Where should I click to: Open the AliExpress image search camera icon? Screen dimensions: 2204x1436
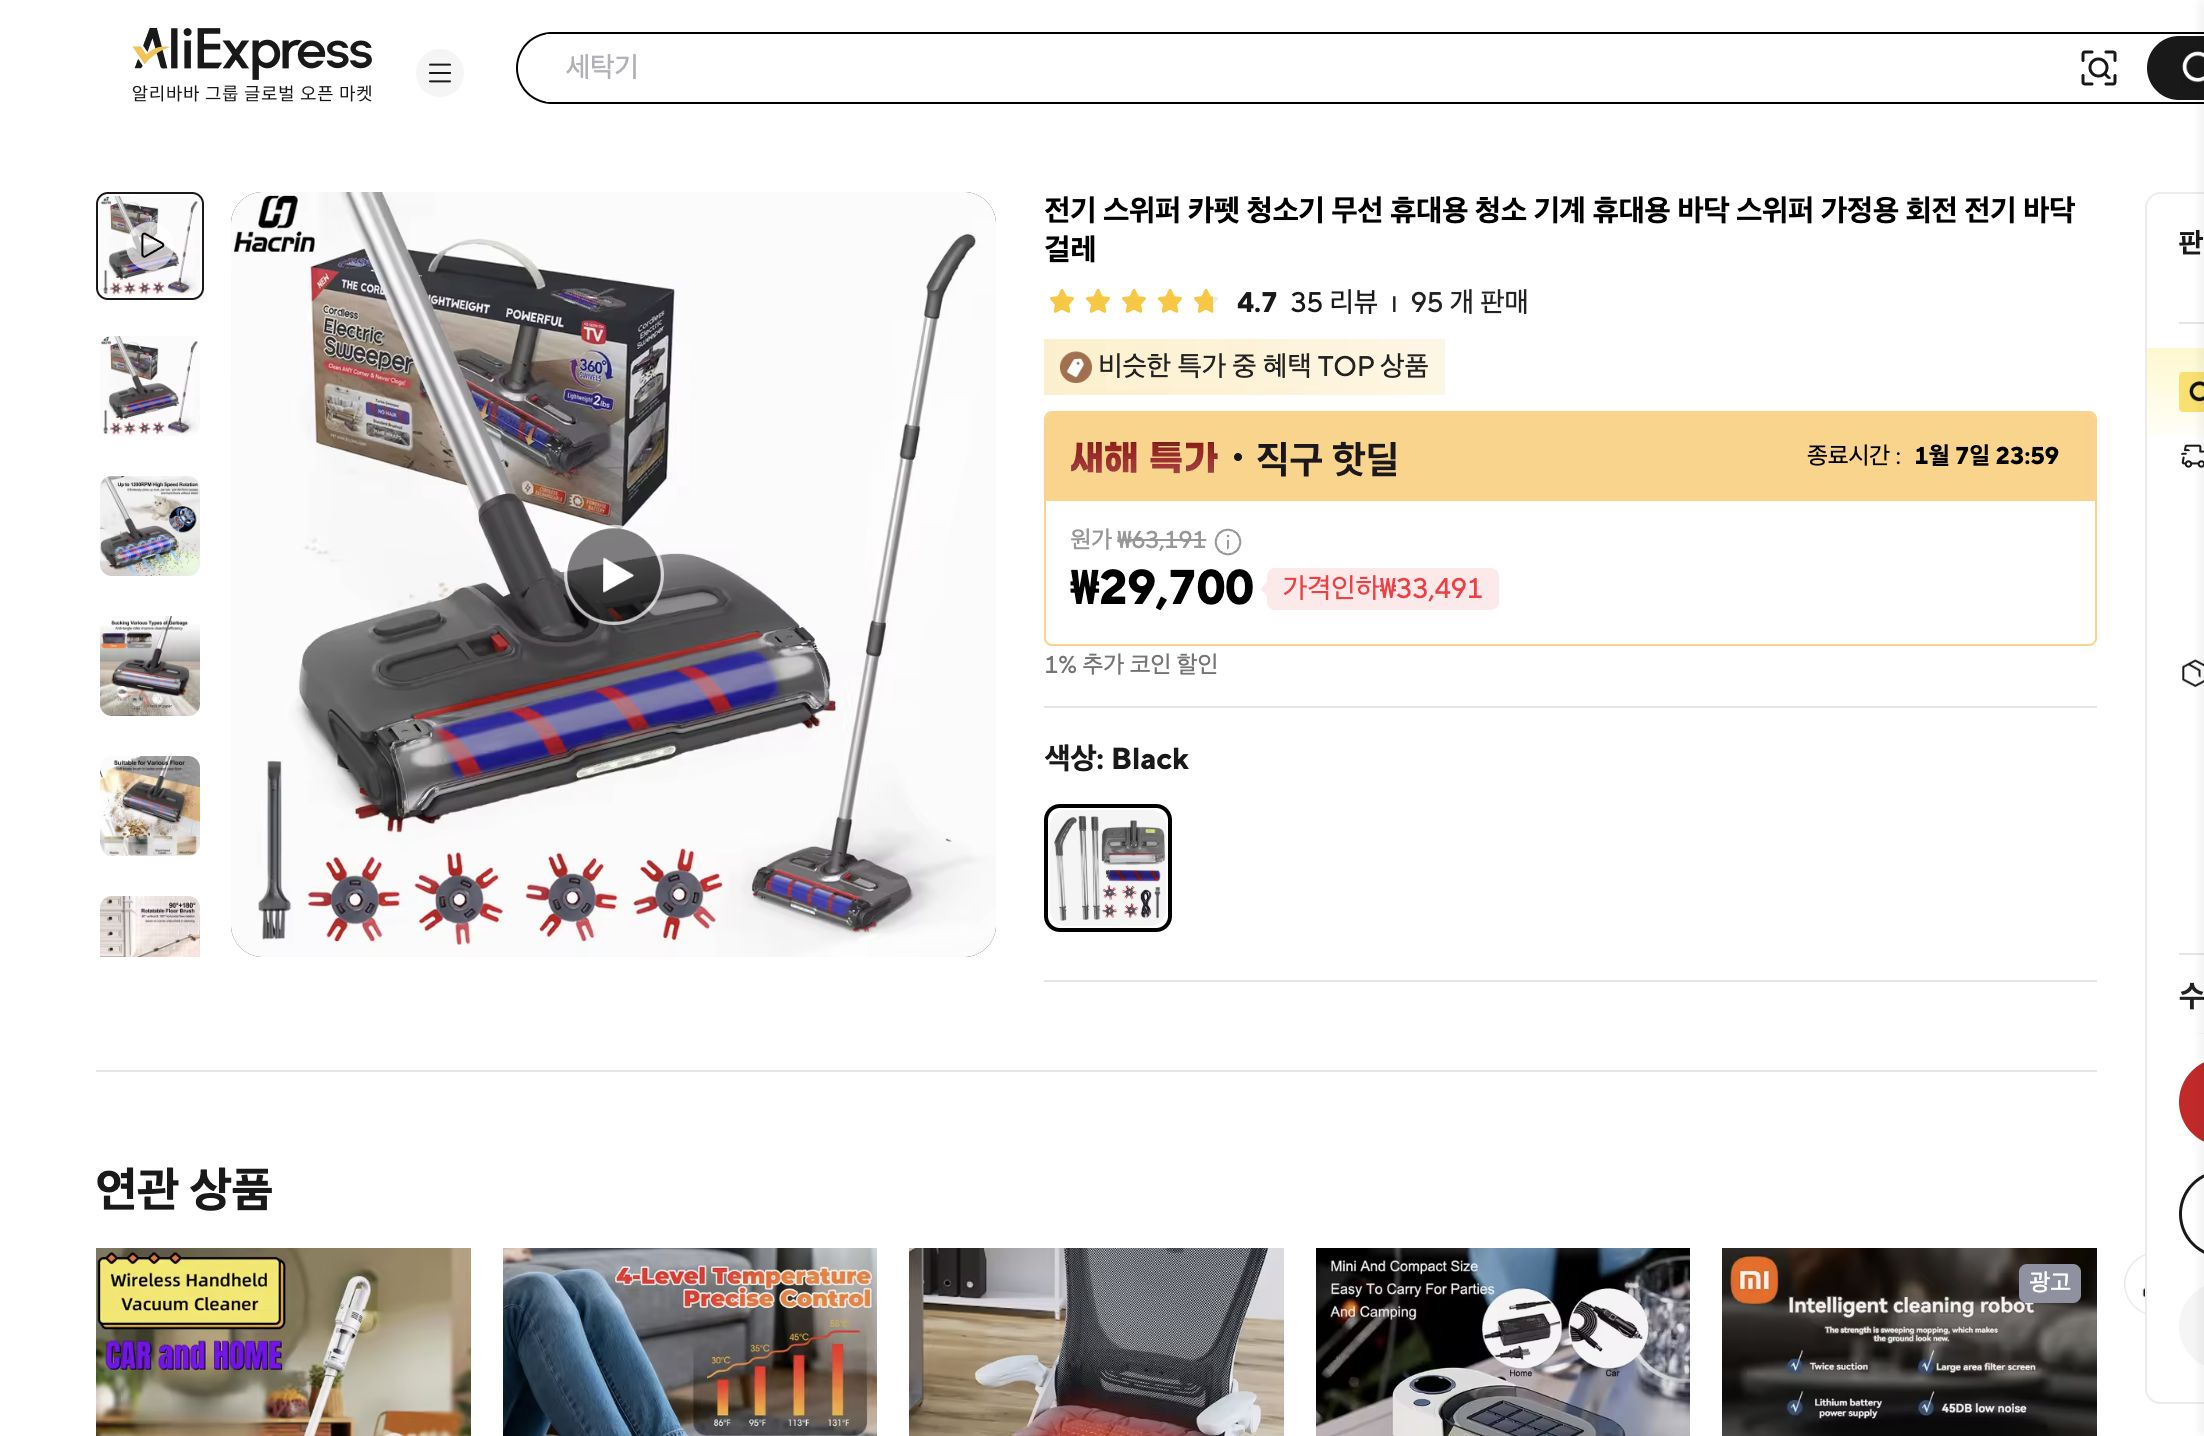[2099, 68]
